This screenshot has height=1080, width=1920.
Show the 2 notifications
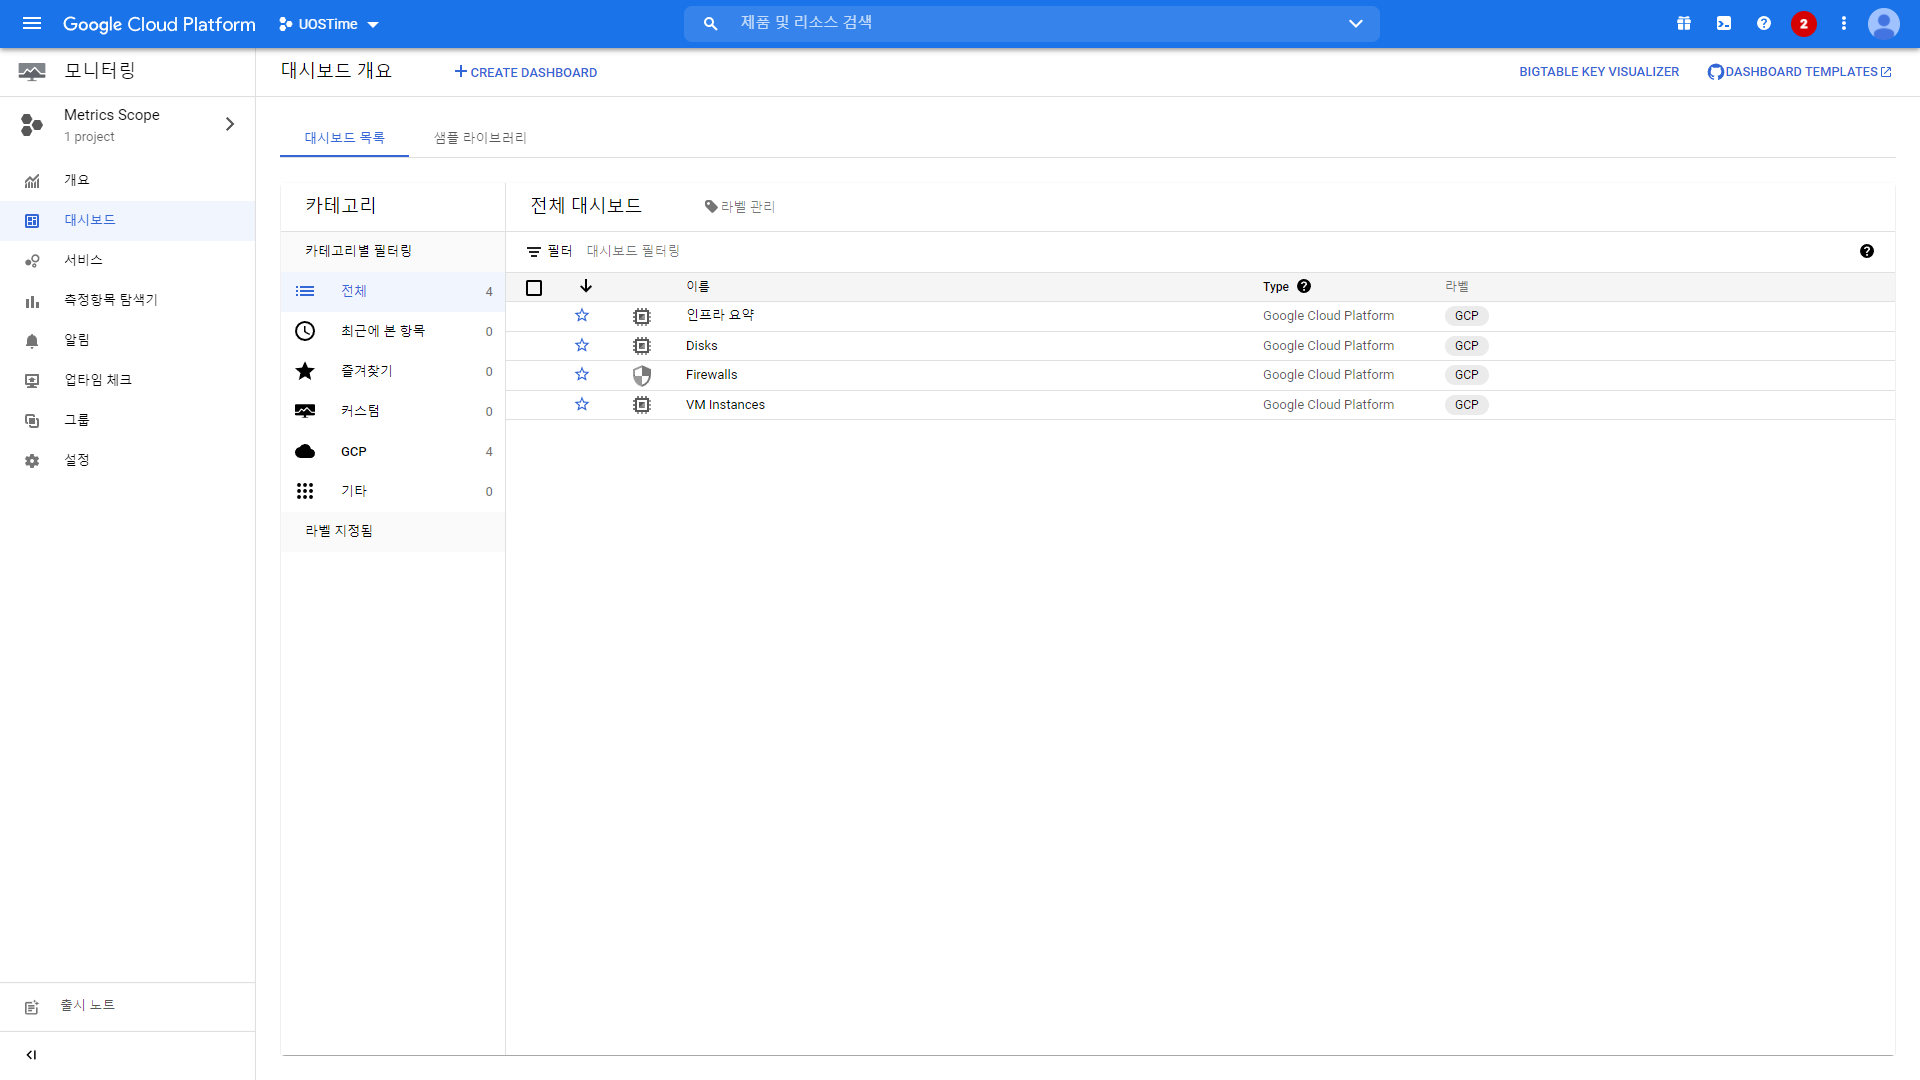[1804, 24]
